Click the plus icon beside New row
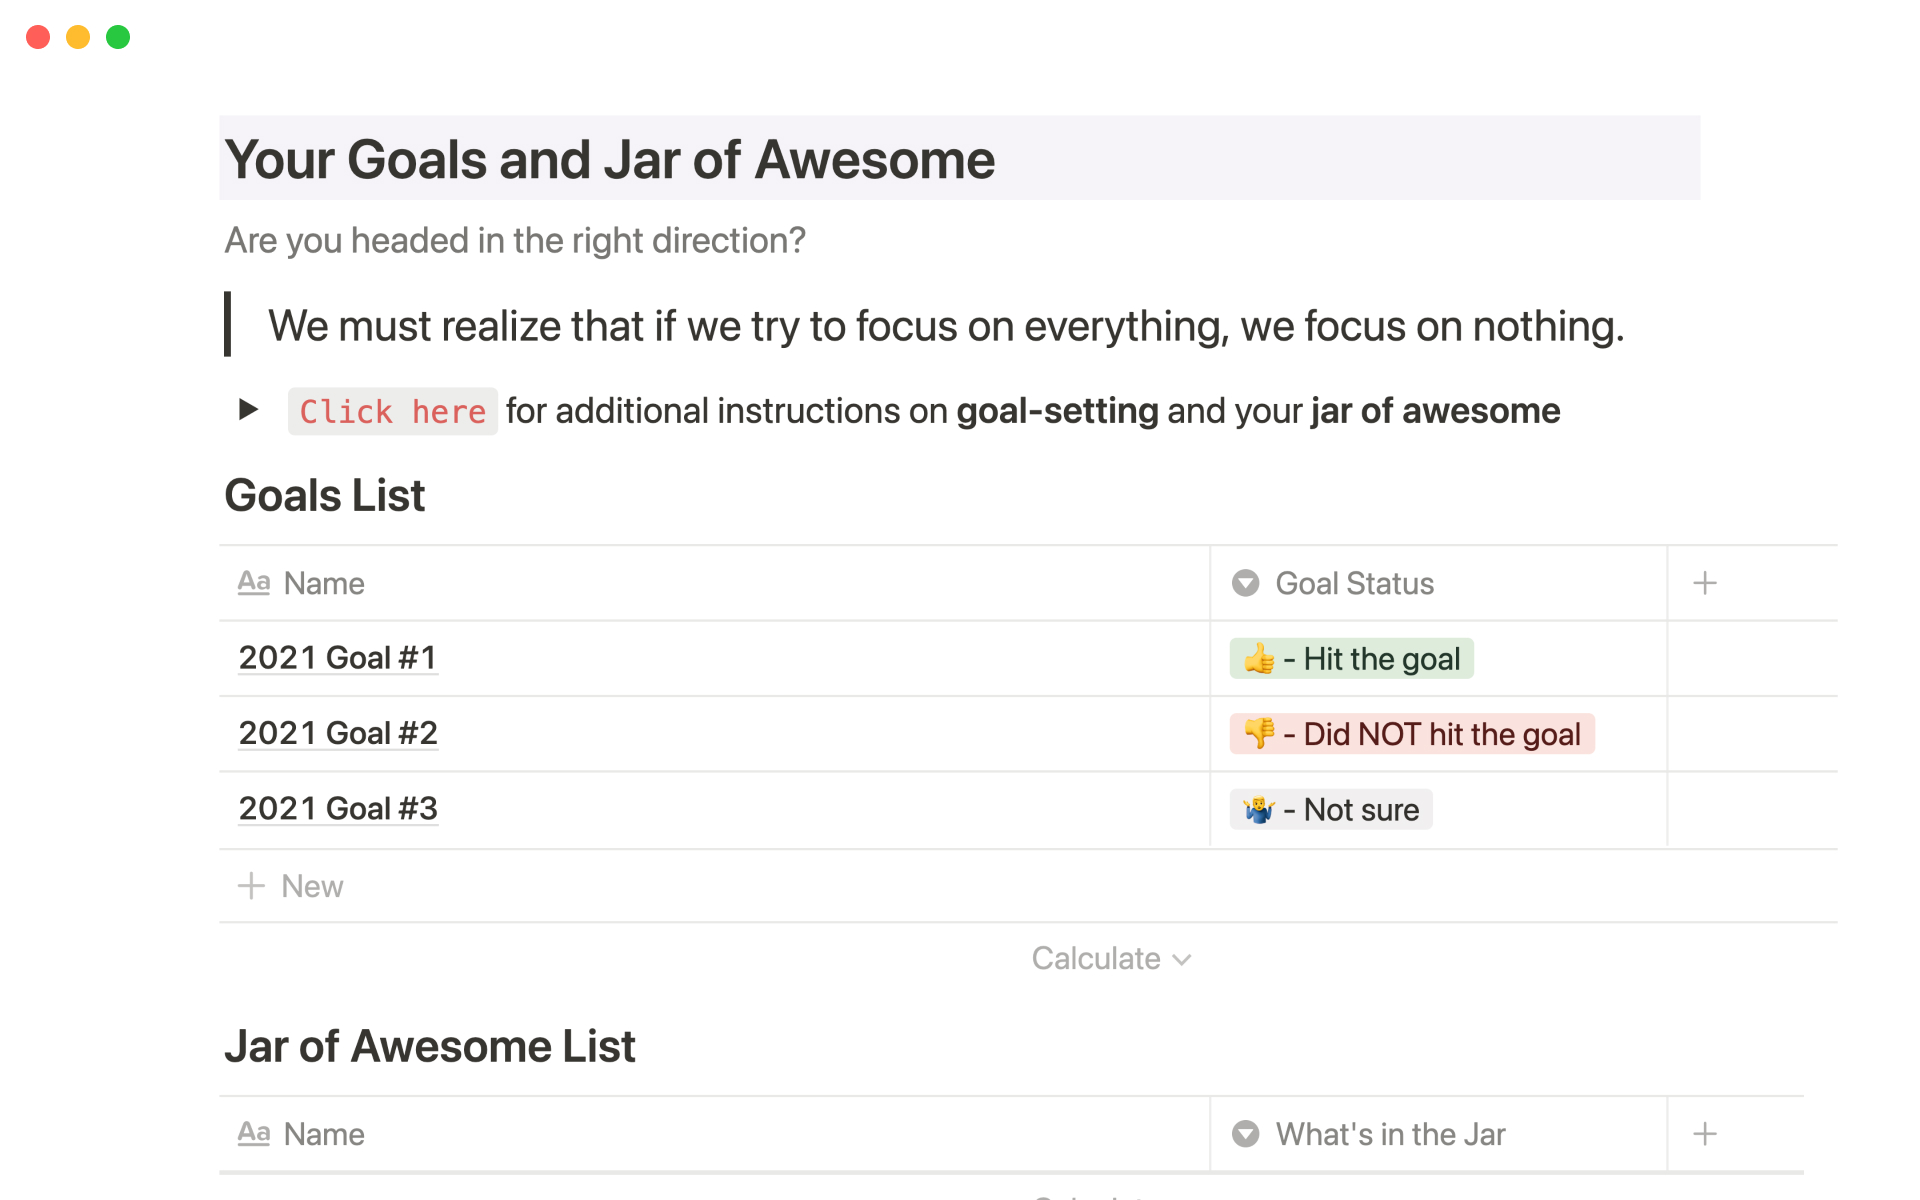This screenshot has width=1920, height=1200. (x=251, y=886)
